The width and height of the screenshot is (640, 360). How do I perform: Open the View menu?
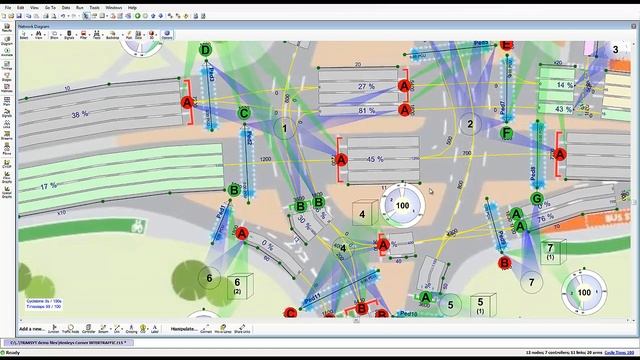35,7
